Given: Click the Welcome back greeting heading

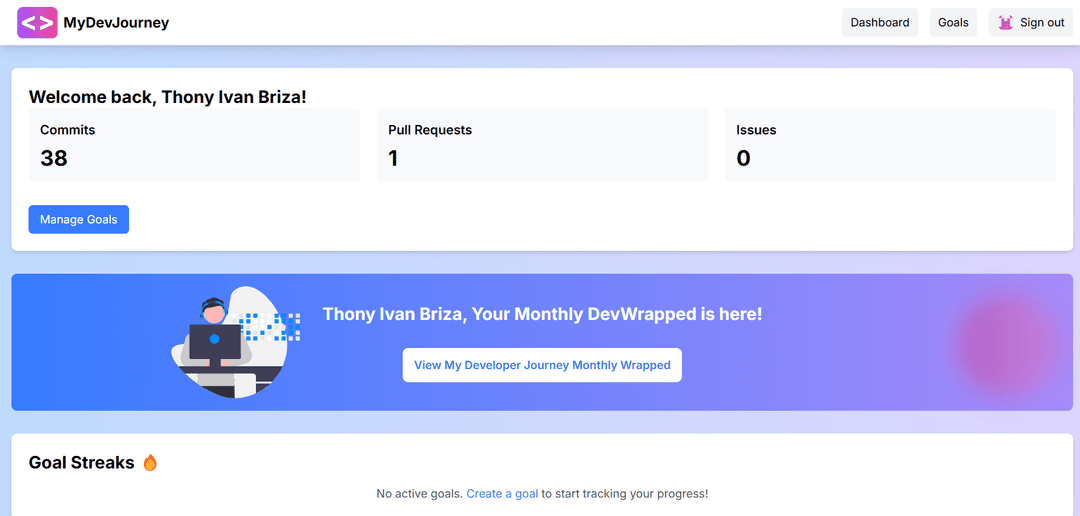Looking at the screenshot, I should (167, 97).
